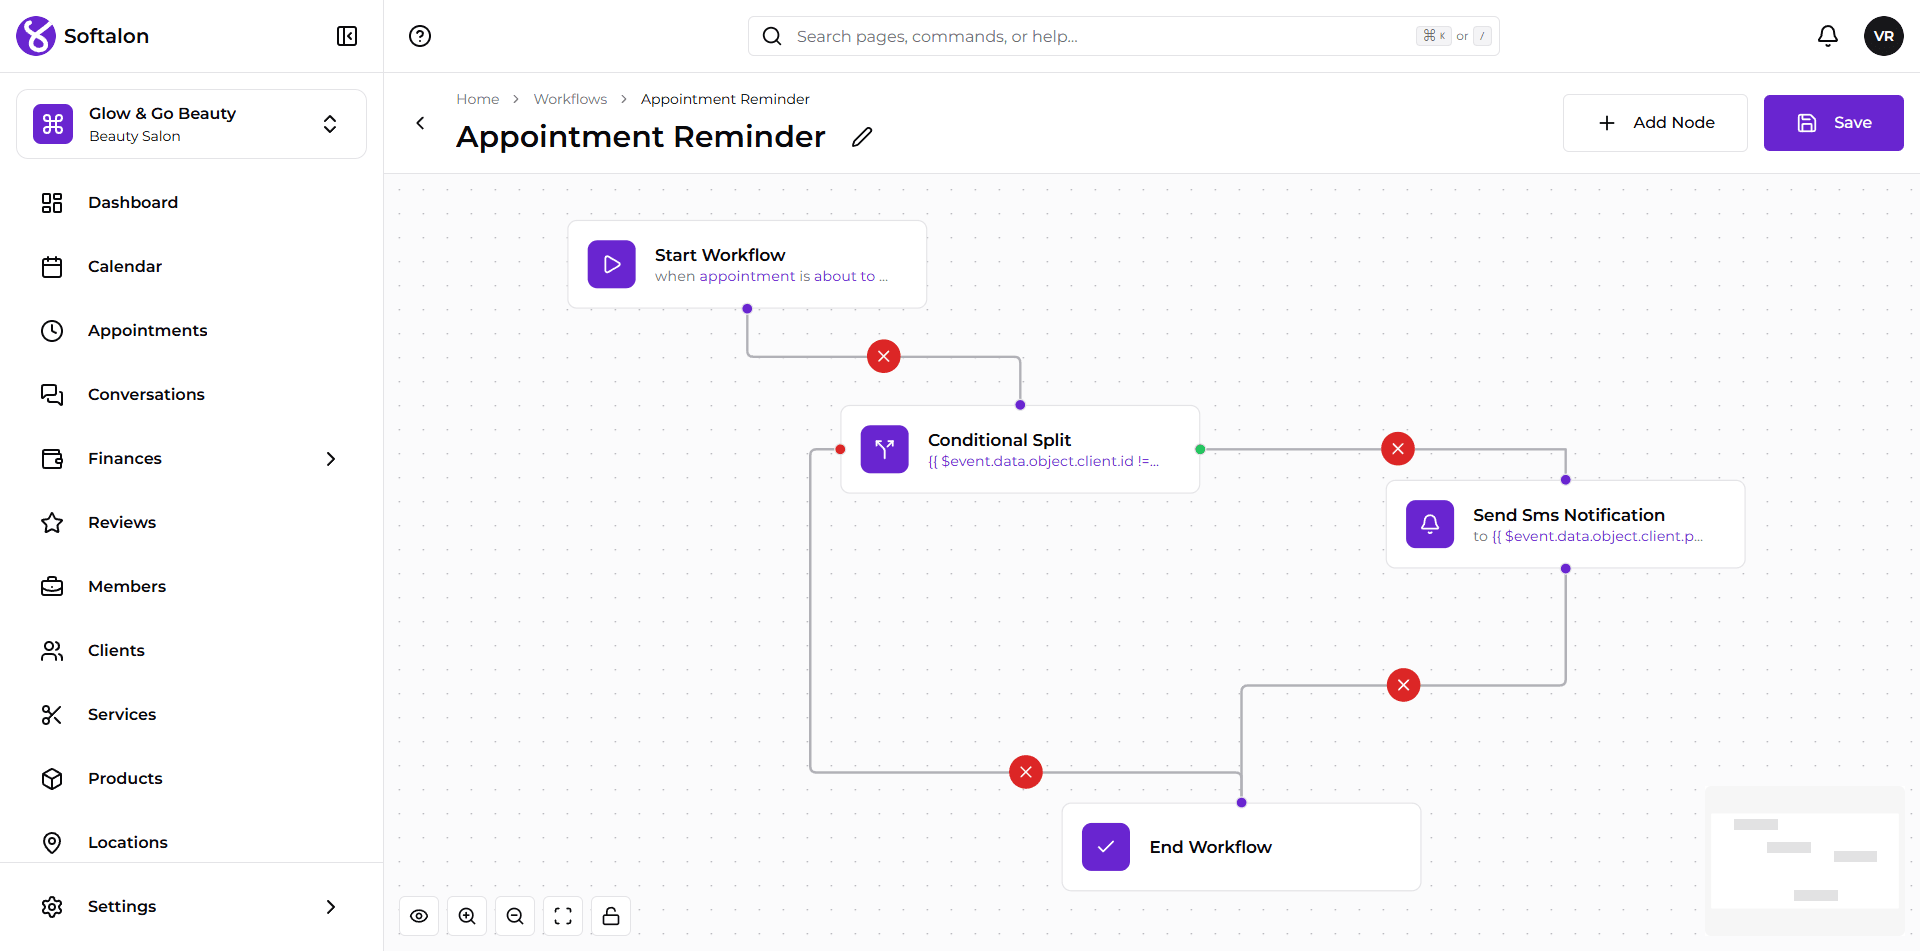
Task: Click the Finances menu item
Action: click(191, 459)
